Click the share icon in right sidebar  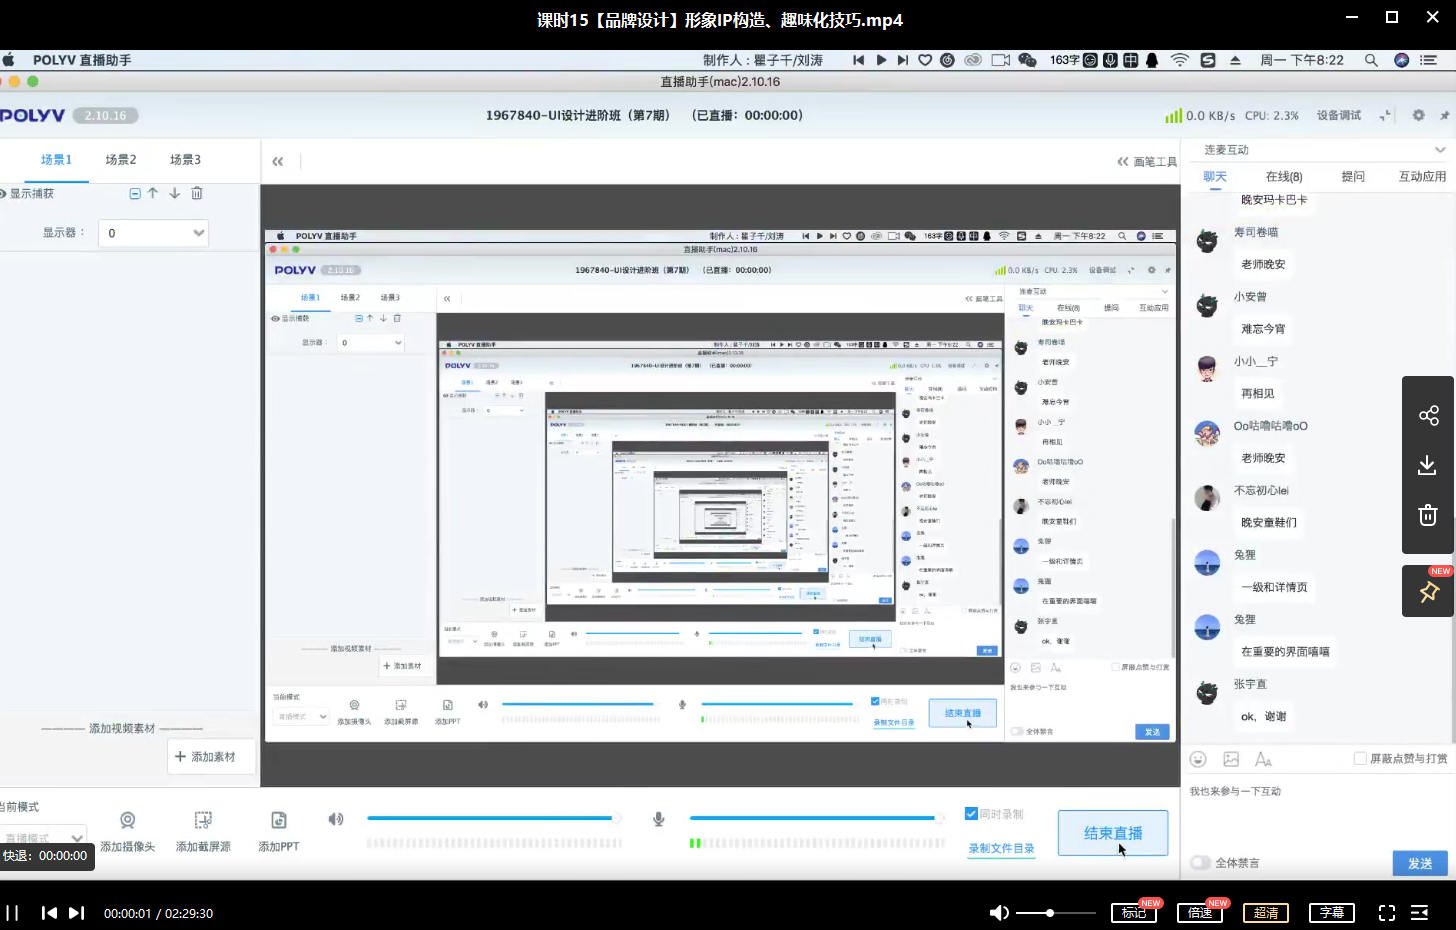tap(1428, 415)
